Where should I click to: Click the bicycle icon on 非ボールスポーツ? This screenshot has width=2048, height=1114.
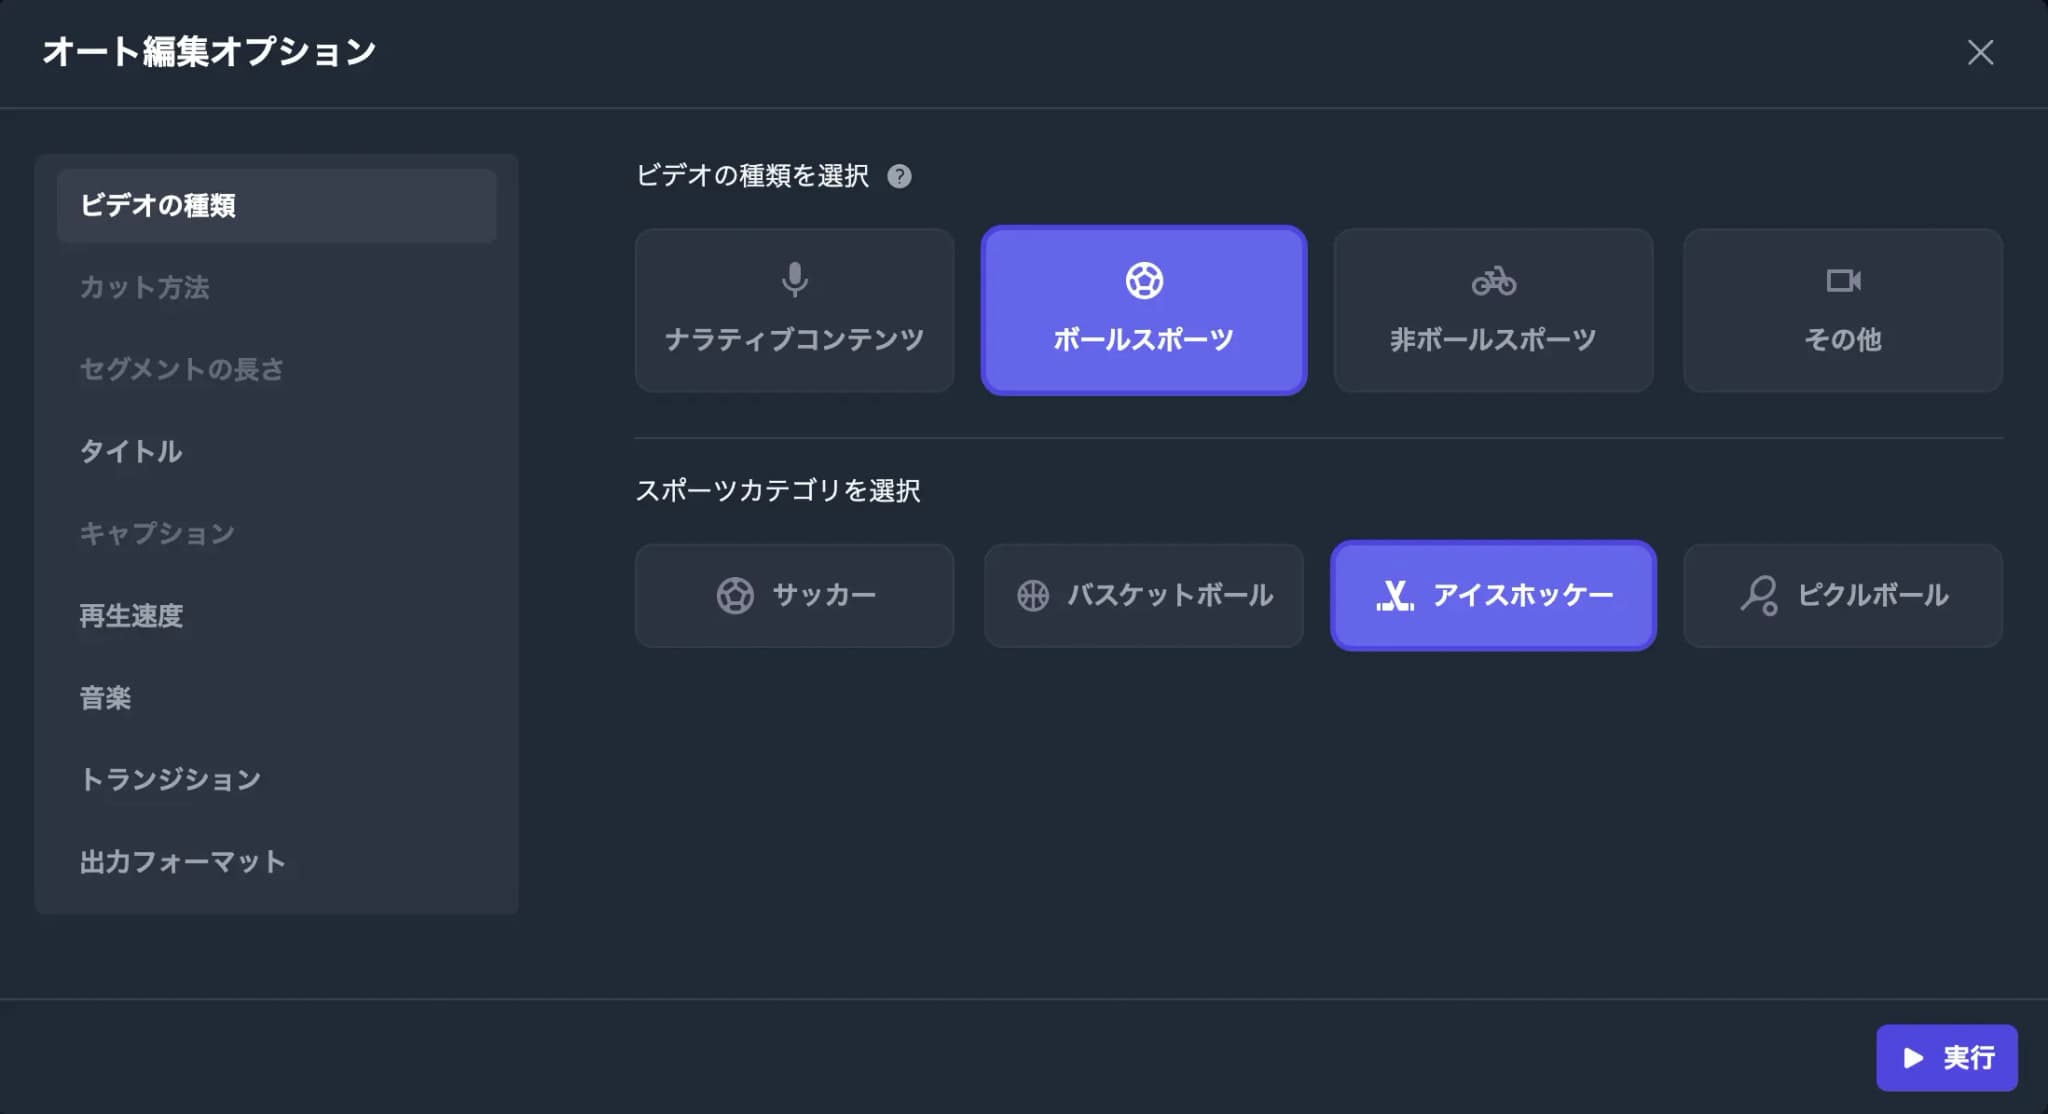tap(1493, 282)
